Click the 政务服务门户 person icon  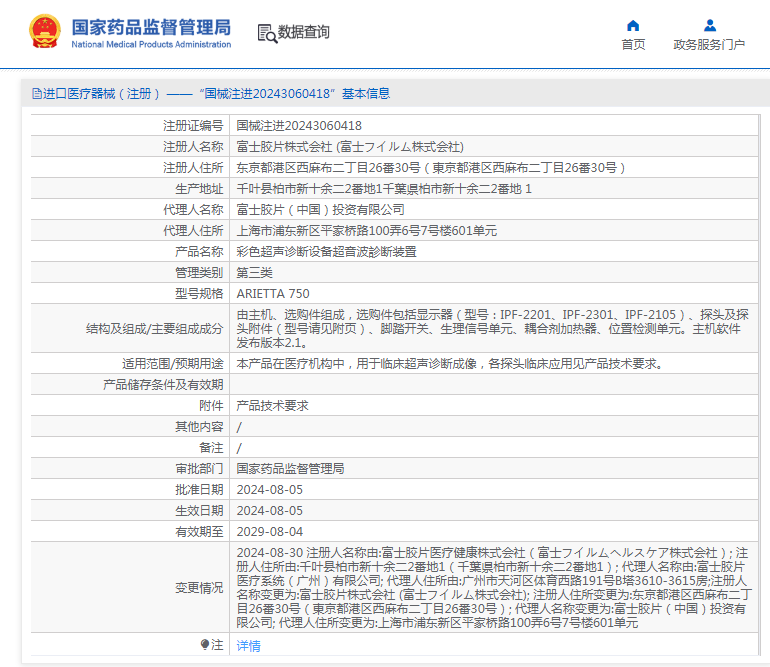(x=709, y=25)
